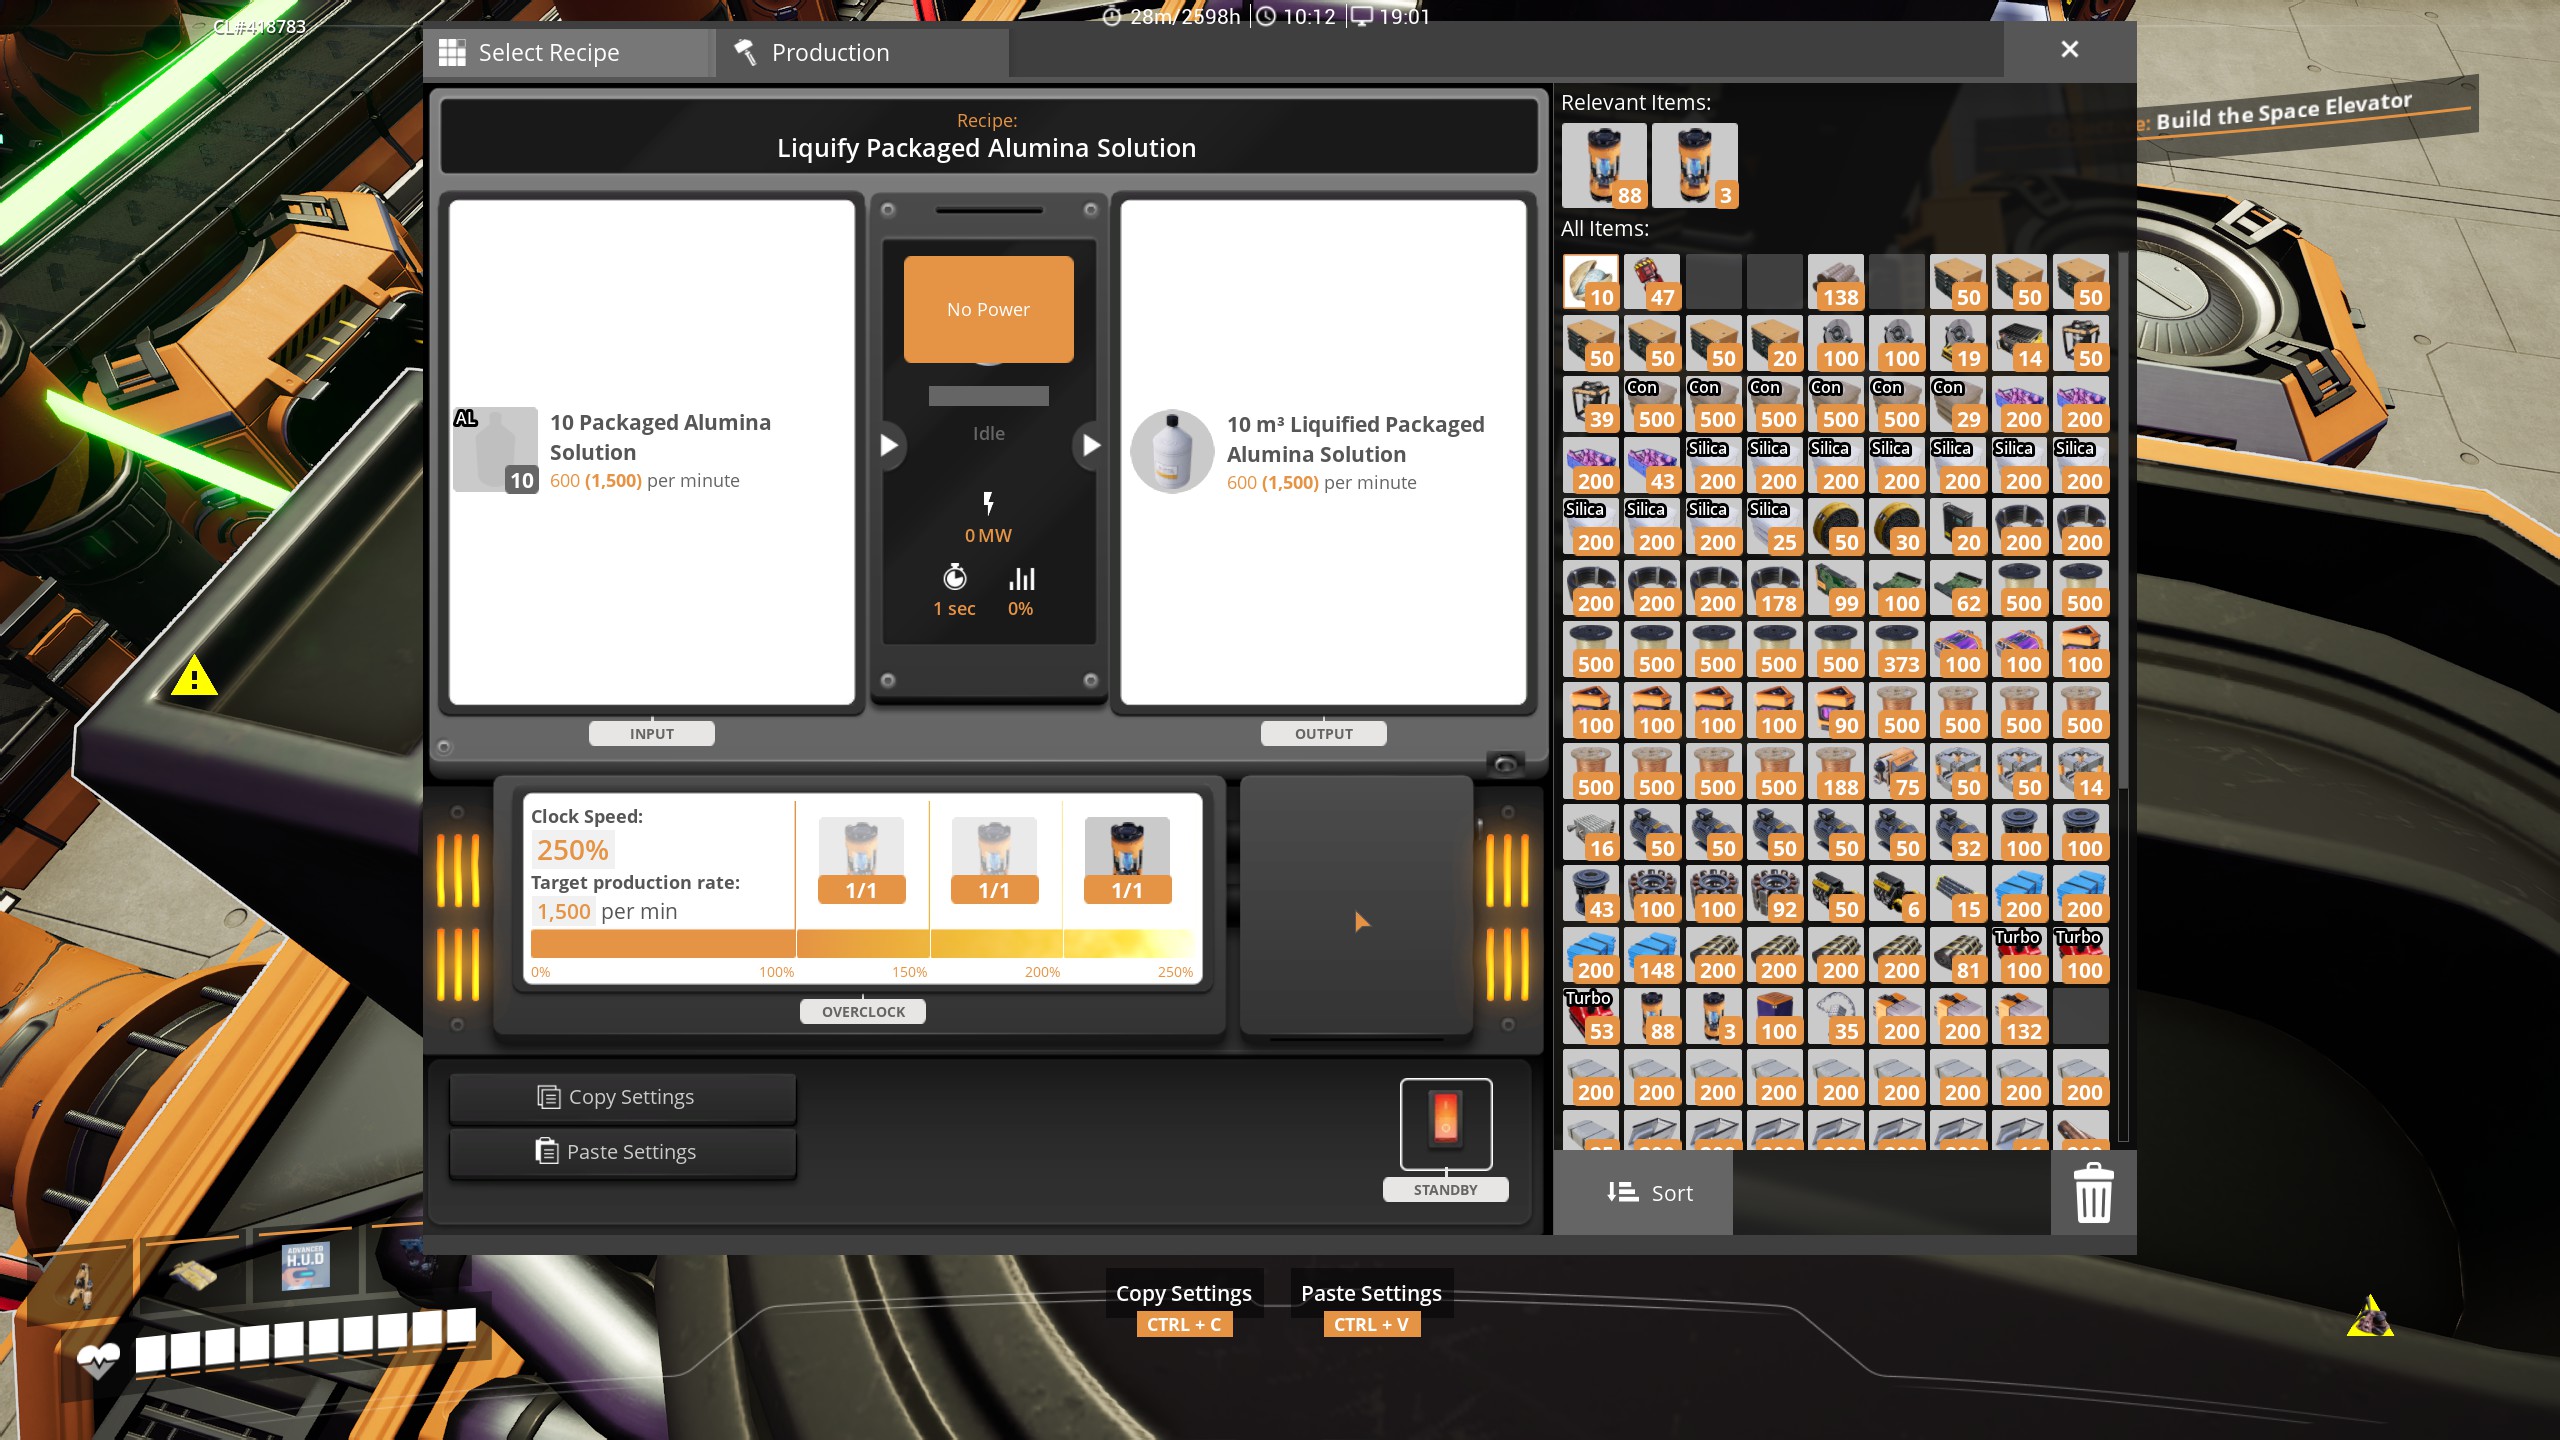Select the inventory item stack of 35
The width and height of the screenshot is (2560, 1440).
coord(1836,1016)
